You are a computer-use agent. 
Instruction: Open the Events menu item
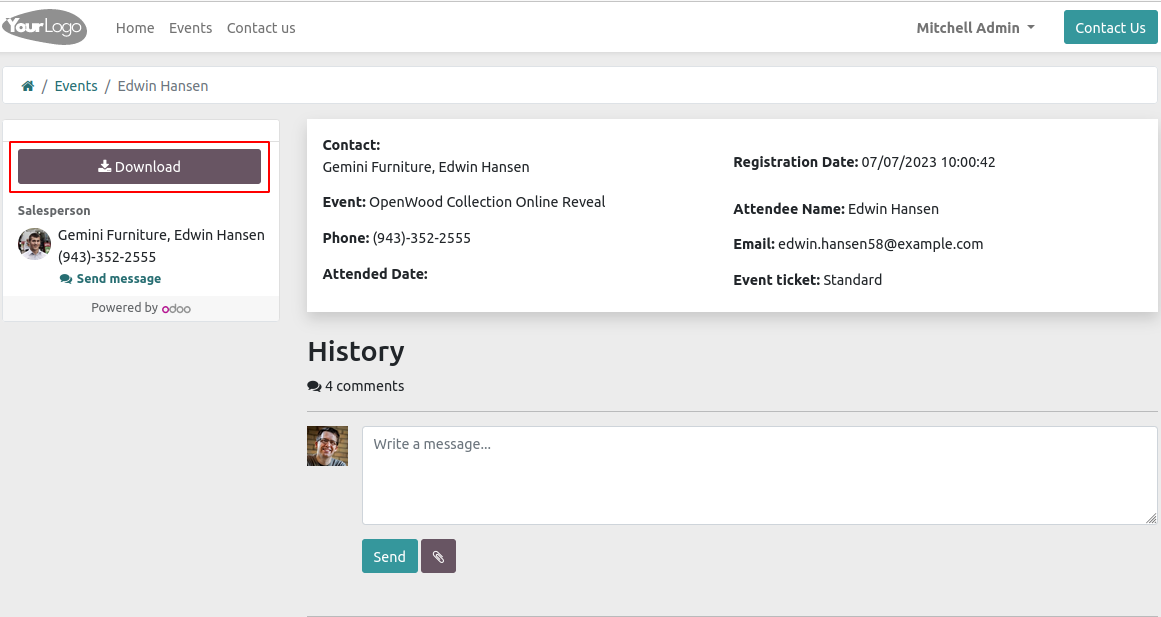pyautogui.click(x=190, y=28)
